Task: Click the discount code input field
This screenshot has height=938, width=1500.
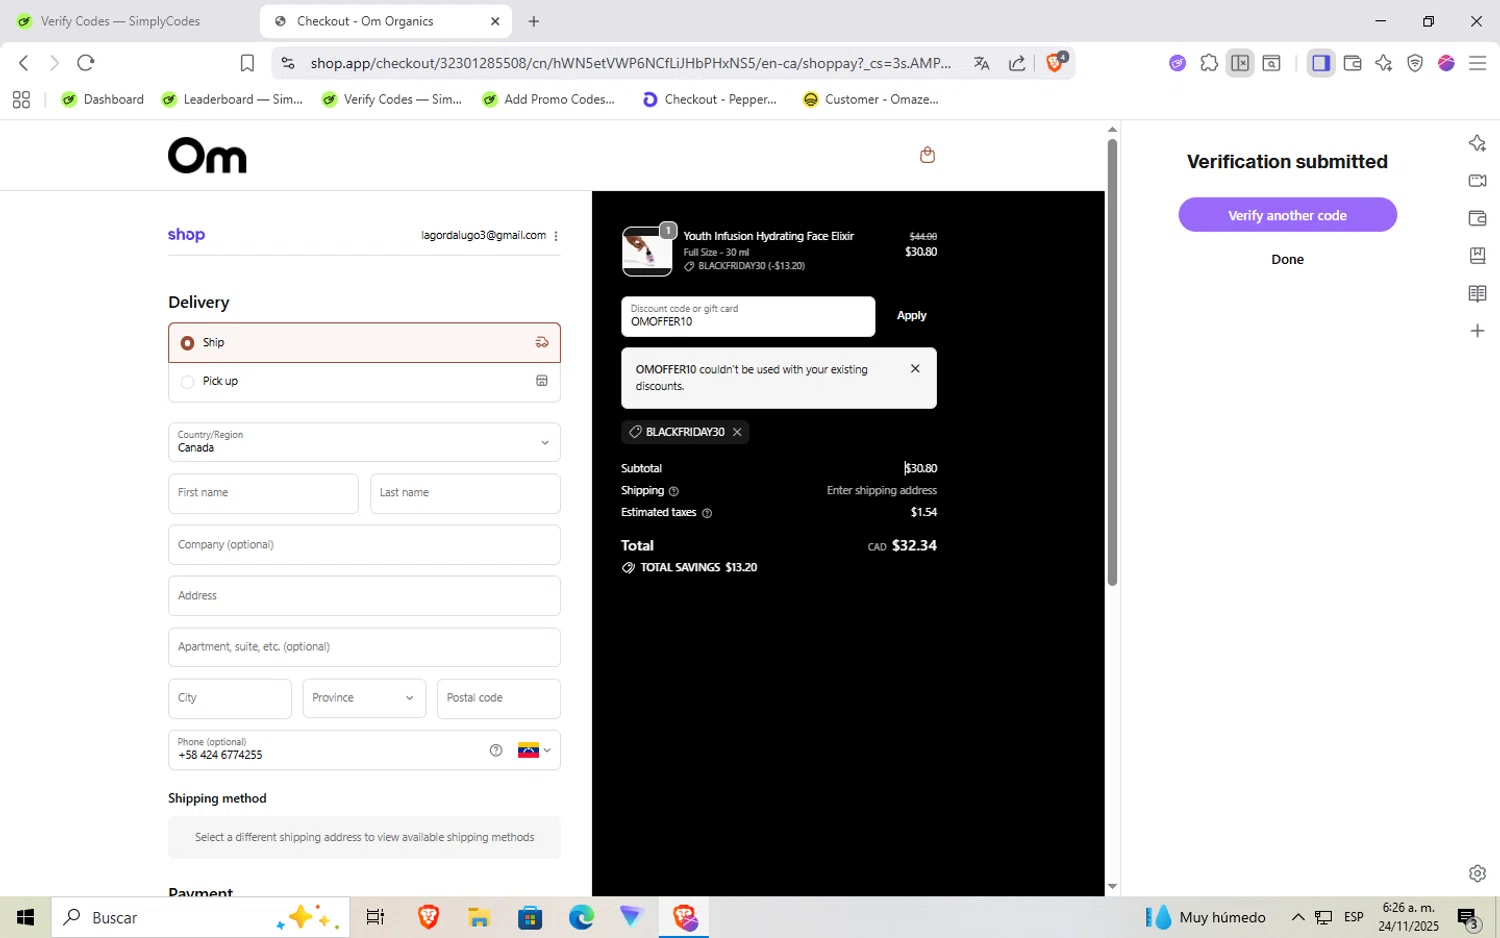Action: point(747,316)
